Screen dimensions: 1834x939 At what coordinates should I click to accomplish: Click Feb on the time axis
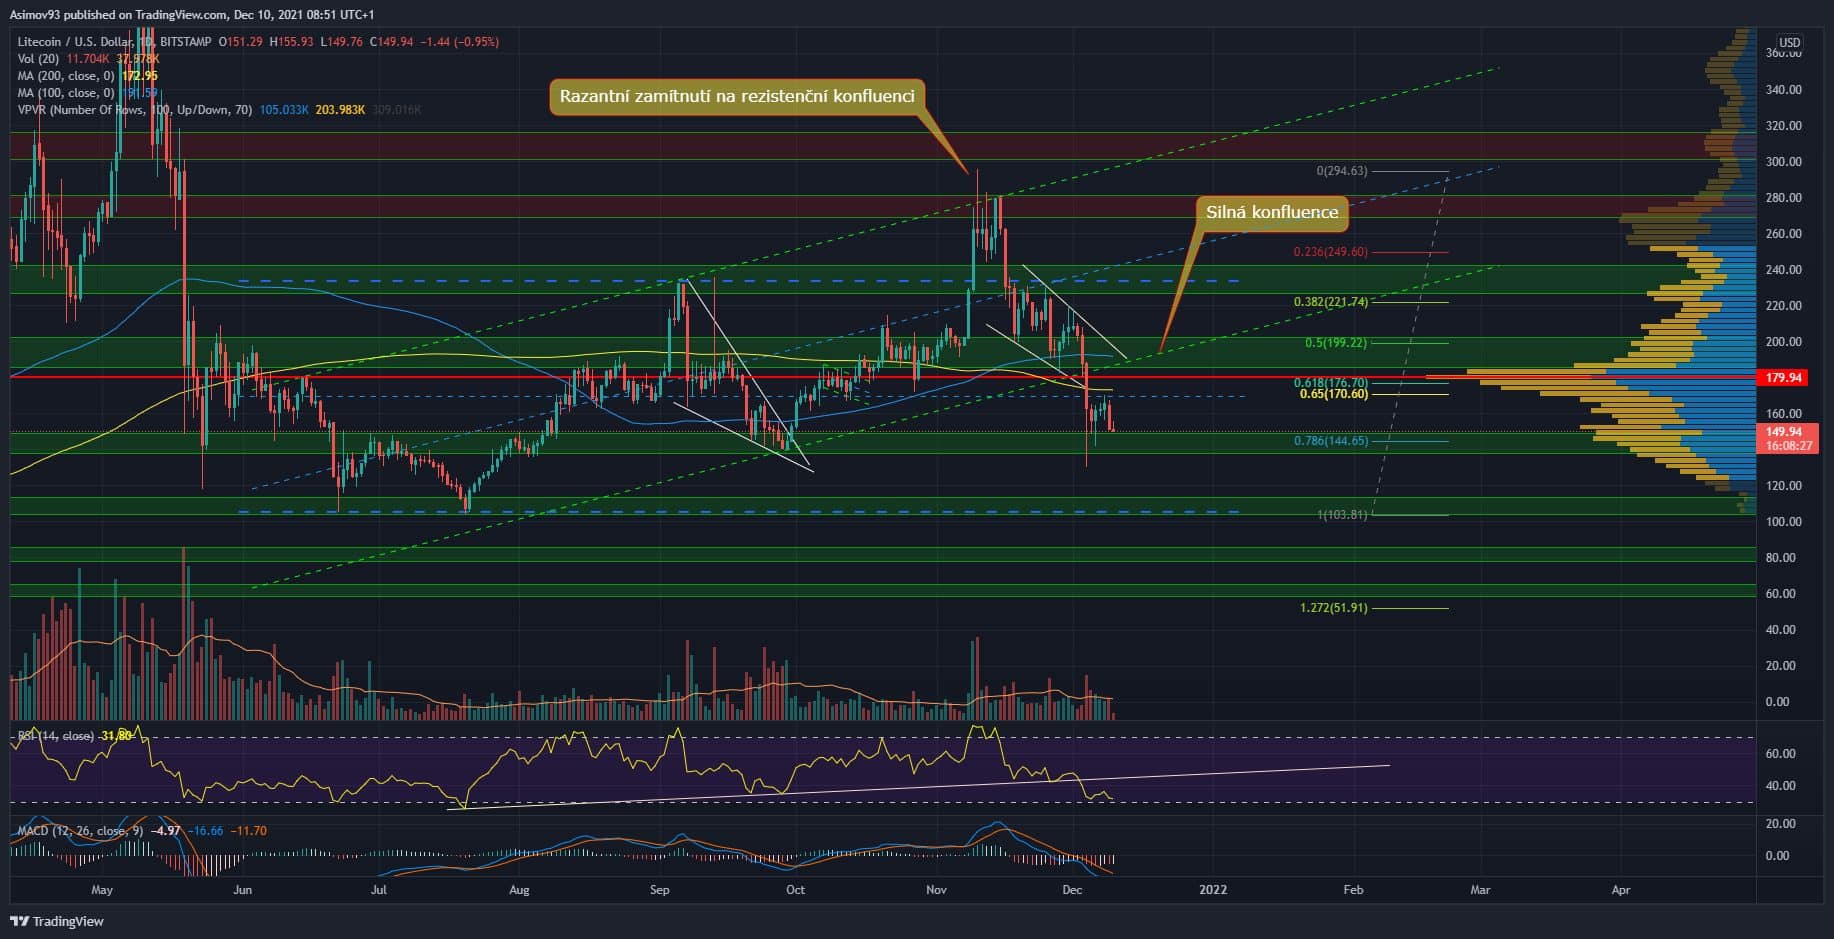pyautogui.click(x=1353, y=890)
